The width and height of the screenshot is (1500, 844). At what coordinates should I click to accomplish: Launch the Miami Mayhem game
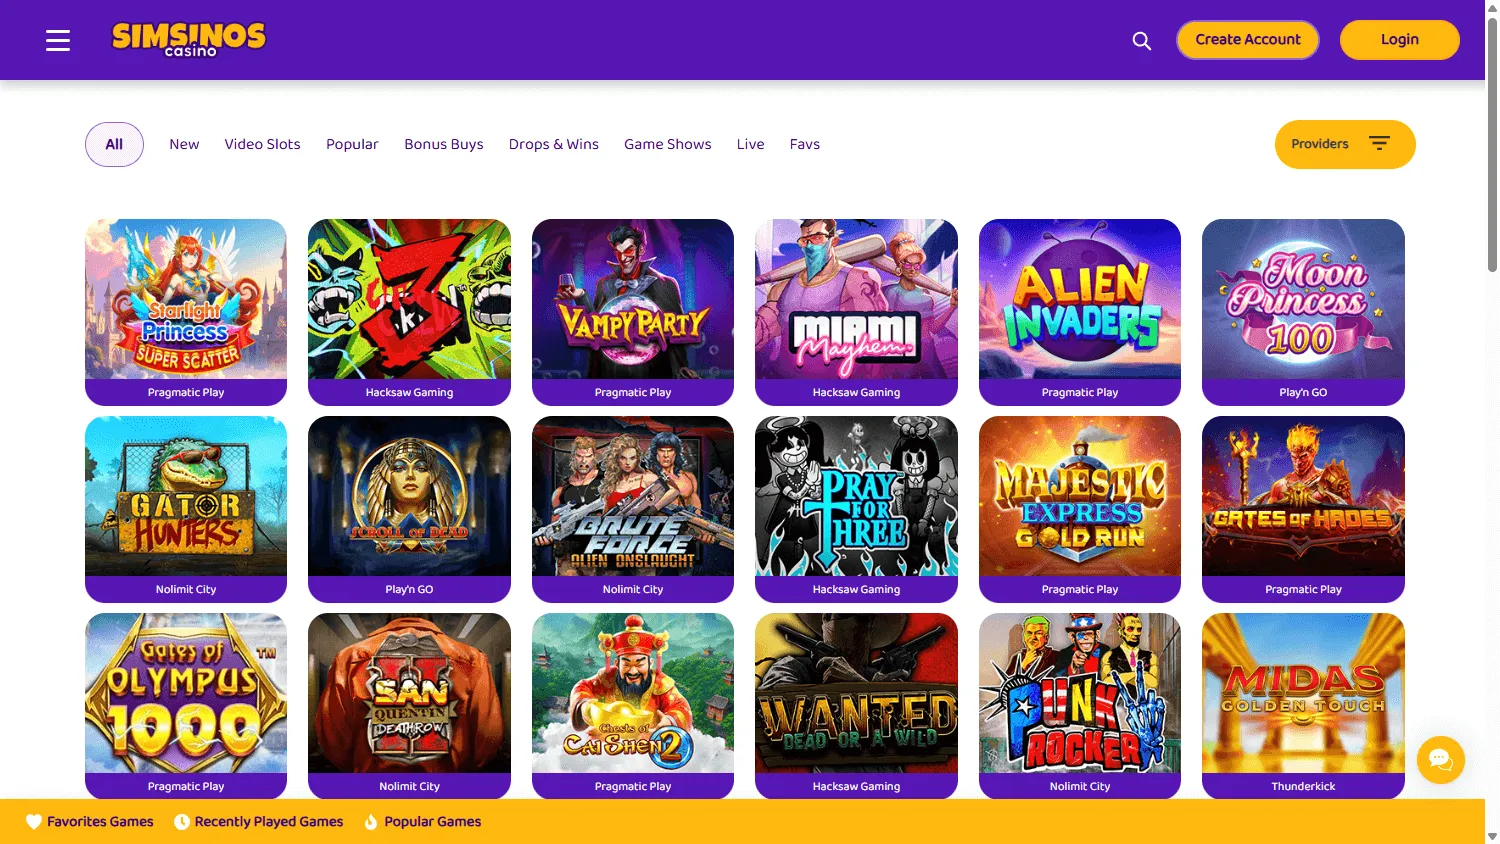click(856, 312)
